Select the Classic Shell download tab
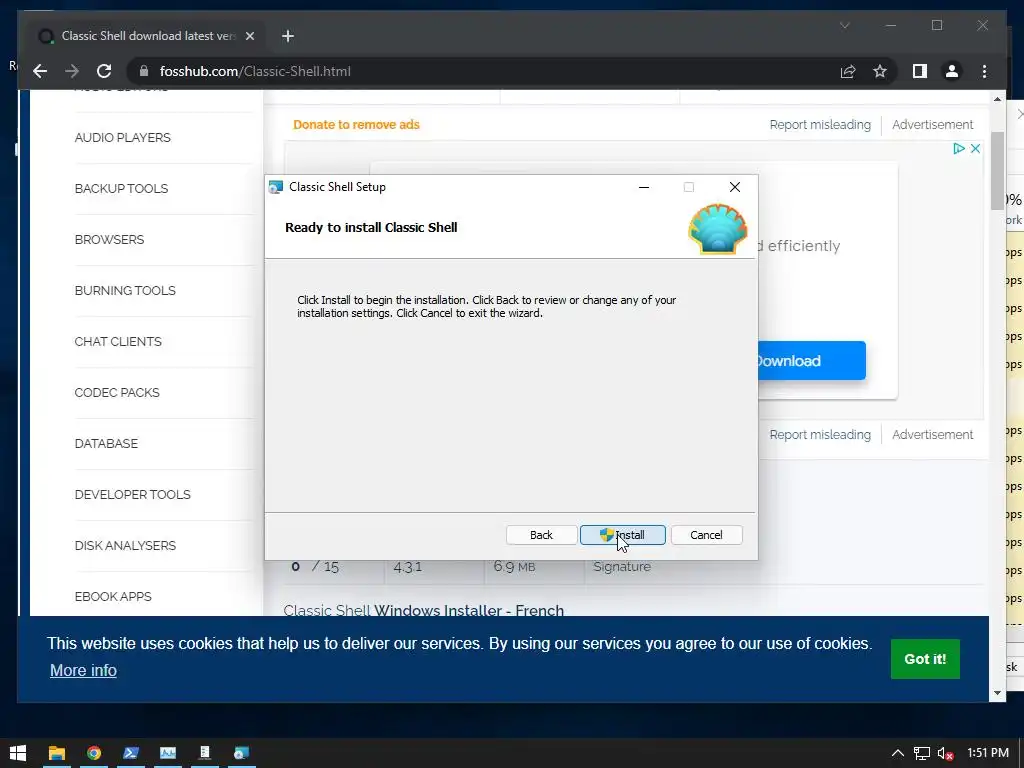 click(147, 36)
